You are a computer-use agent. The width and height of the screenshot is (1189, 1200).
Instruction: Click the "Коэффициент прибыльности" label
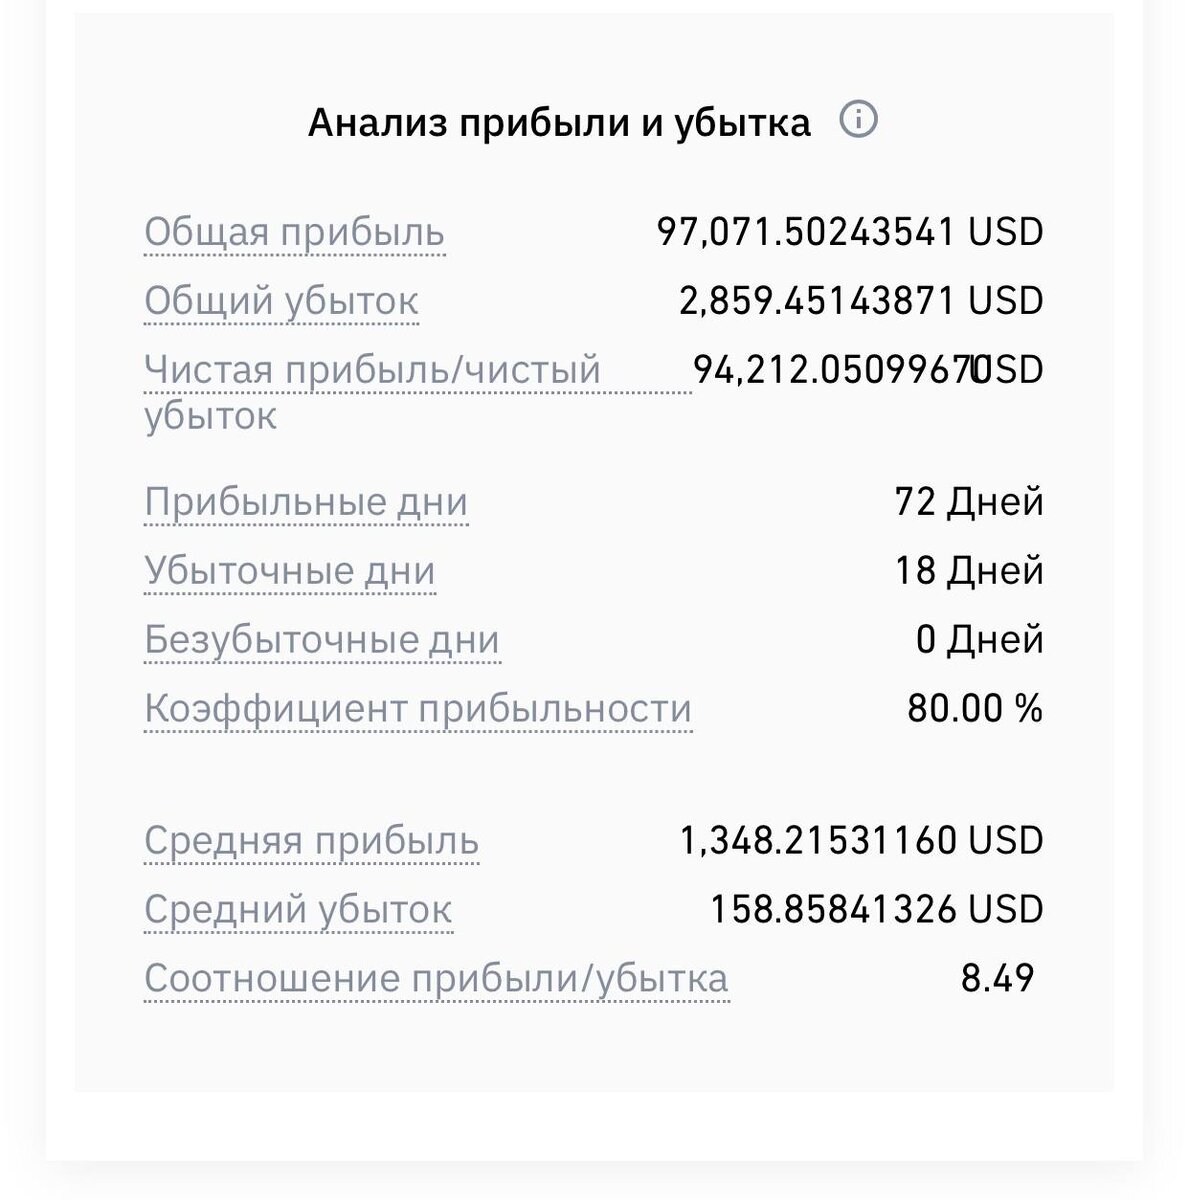pos(418,709)
